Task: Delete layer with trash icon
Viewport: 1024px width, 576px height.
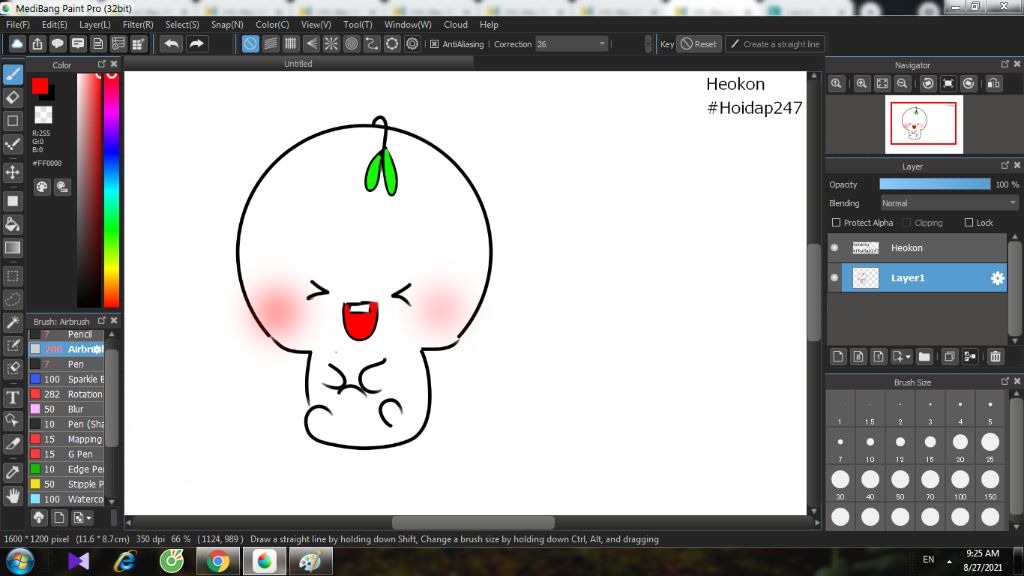Action: coord(995,357)
